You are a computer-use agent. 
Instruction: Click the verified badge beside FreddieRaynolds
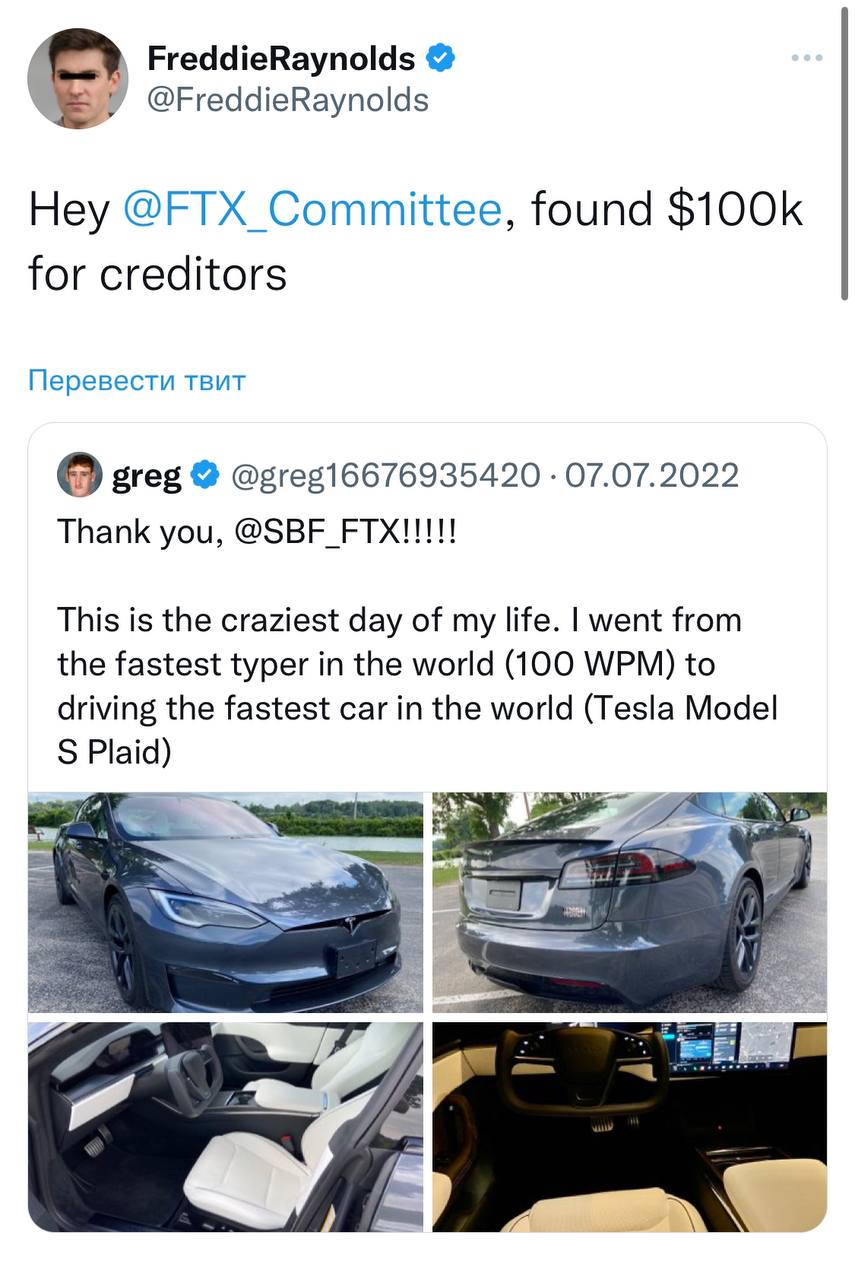pos(441,59)
